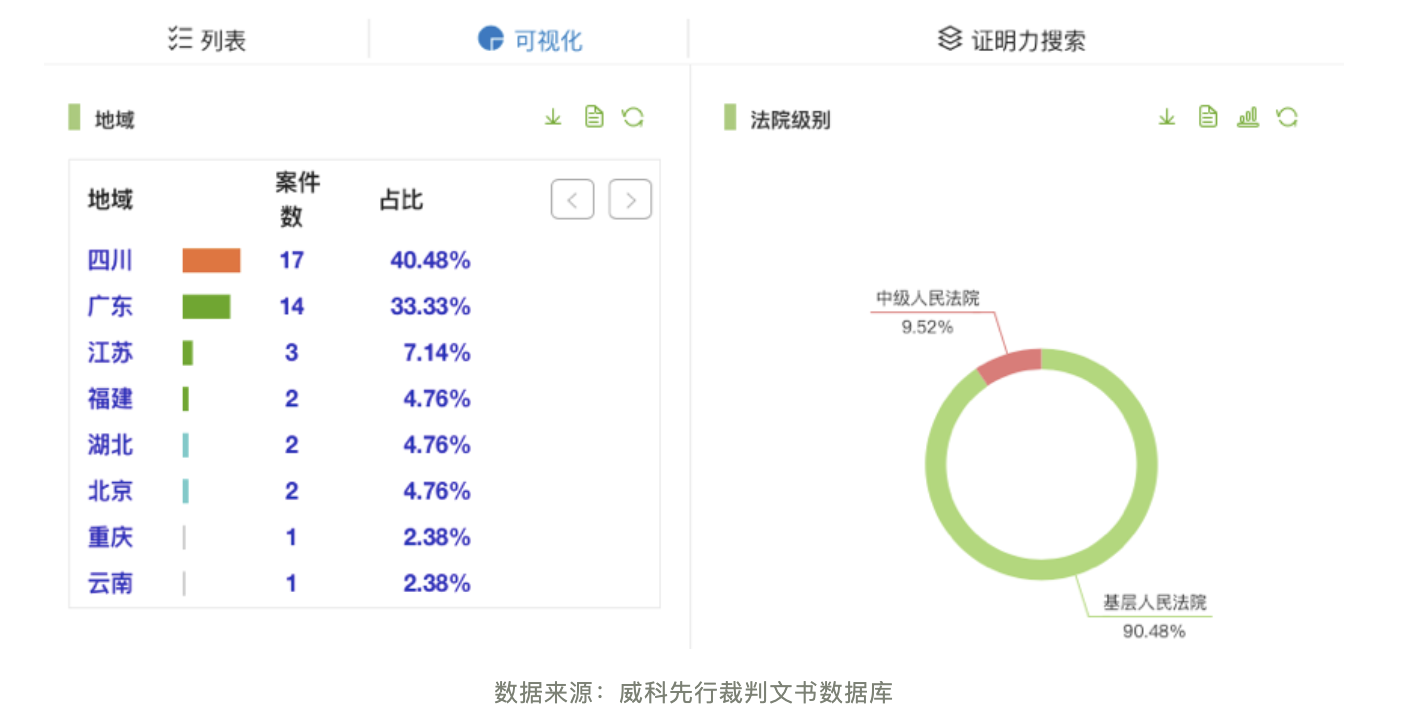1418x728 pixels.
Task: Click the red 中级人民法院 donut segment
Action: pyautogui.click(x=1008, y=366)
